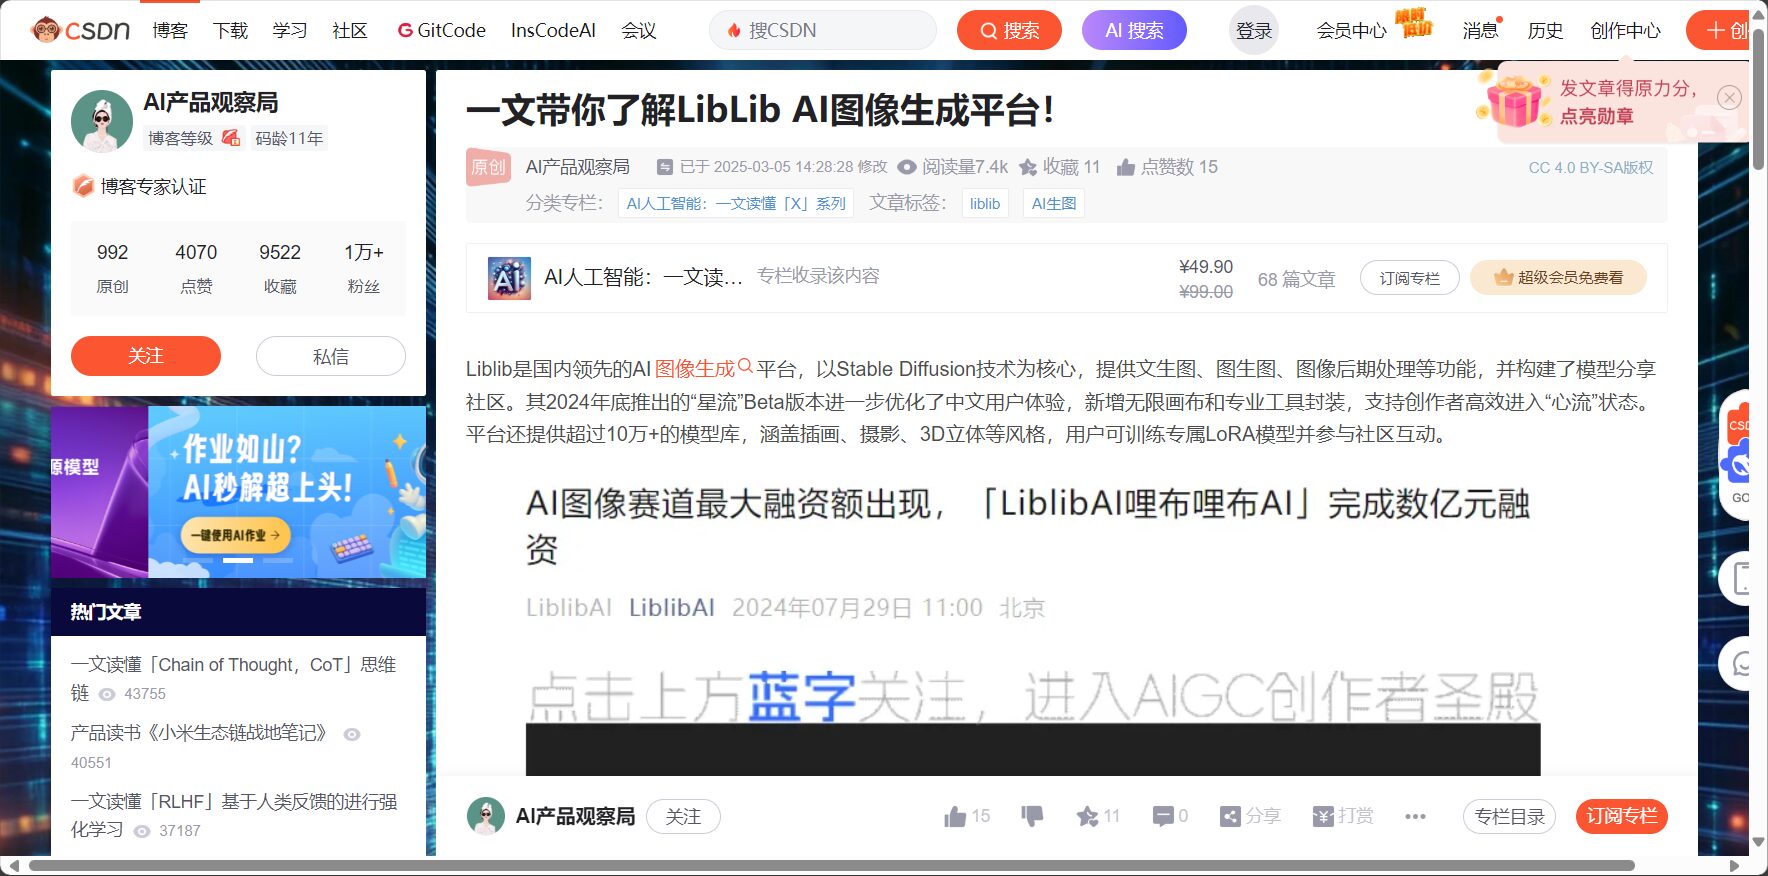1768x876 pixels.
Task: Open the 会议 nav menu item
Action: (x=639, y=30)
